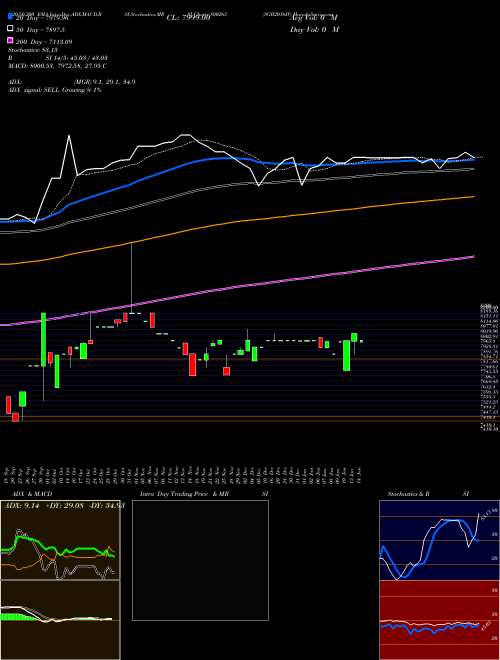Image resolution: width=500 pixels, height=660 pixels.
Task: Click the white 50 Day legend swatch
Action: tap(10, 29)
